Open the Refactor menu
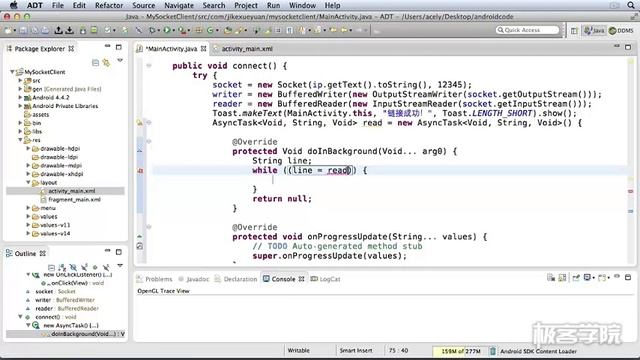This screenshot has width=640, height=360. pos(109,5)
